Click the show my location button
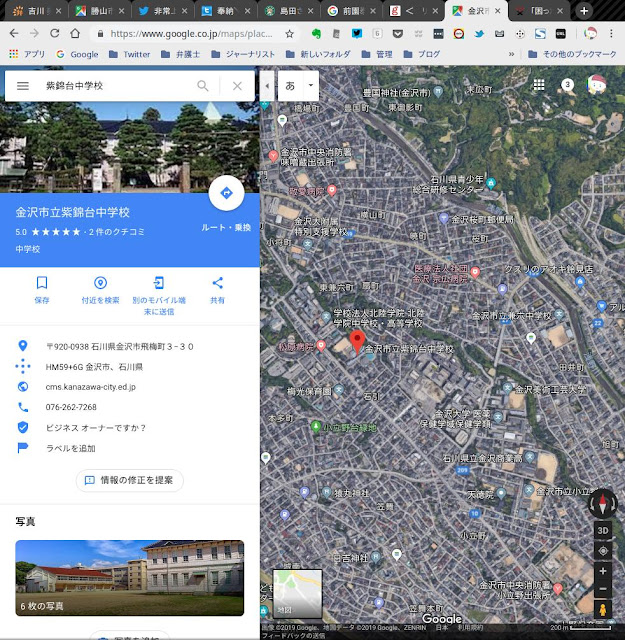Viewport: 625px width, 640px height. pyautogui.click(x=603, y=551)
